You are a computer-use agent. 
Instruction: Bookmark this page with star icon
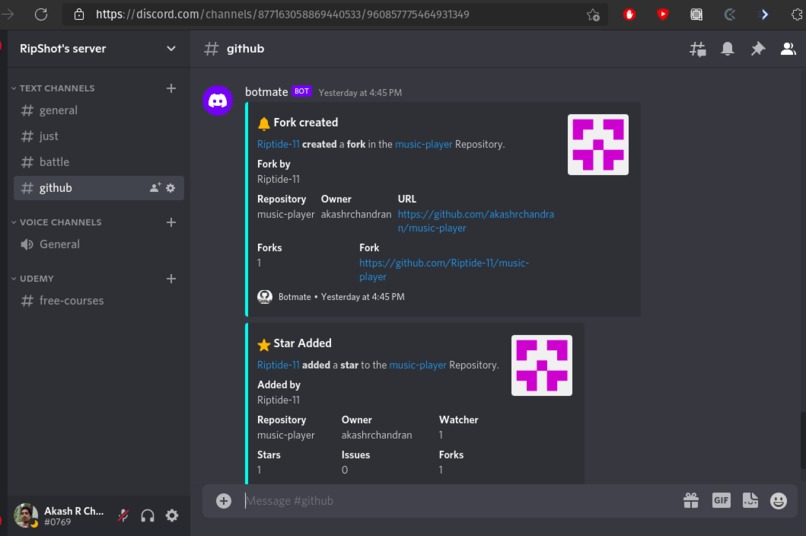[593, 15]
